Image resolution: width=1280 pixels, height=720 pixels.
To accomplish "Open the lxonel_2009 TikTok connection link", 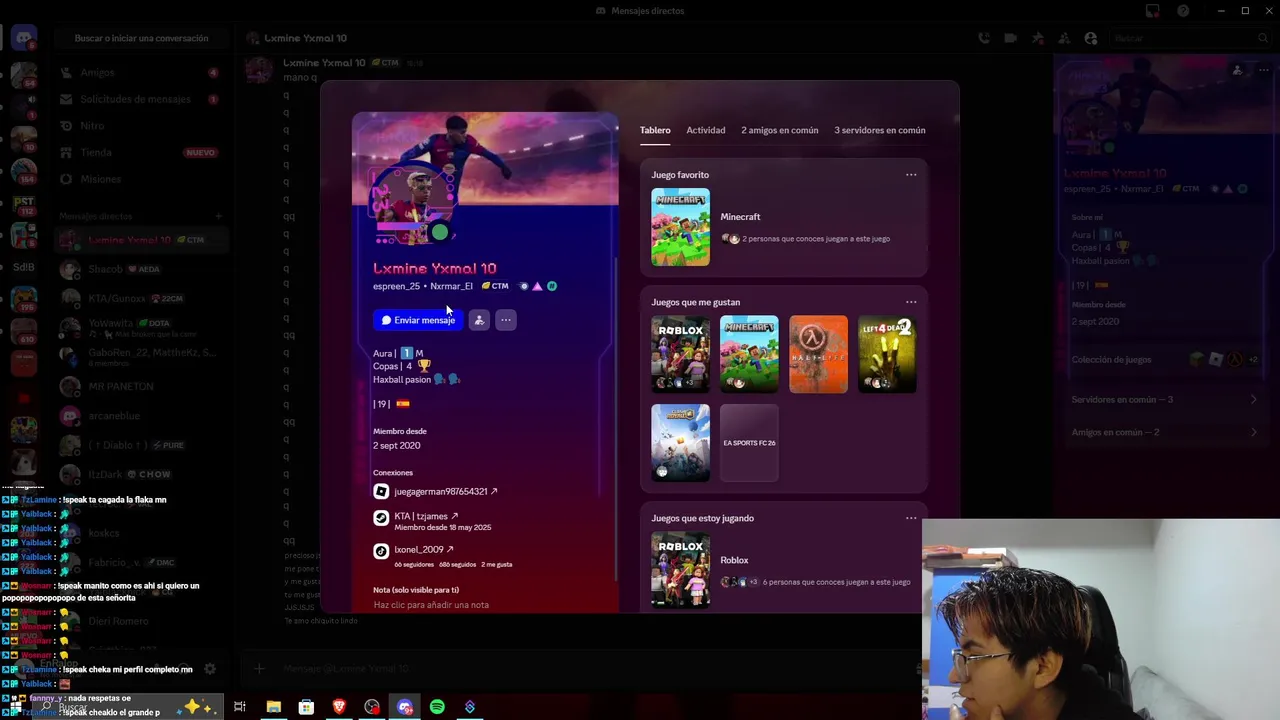I will click(x=424, y=549).
